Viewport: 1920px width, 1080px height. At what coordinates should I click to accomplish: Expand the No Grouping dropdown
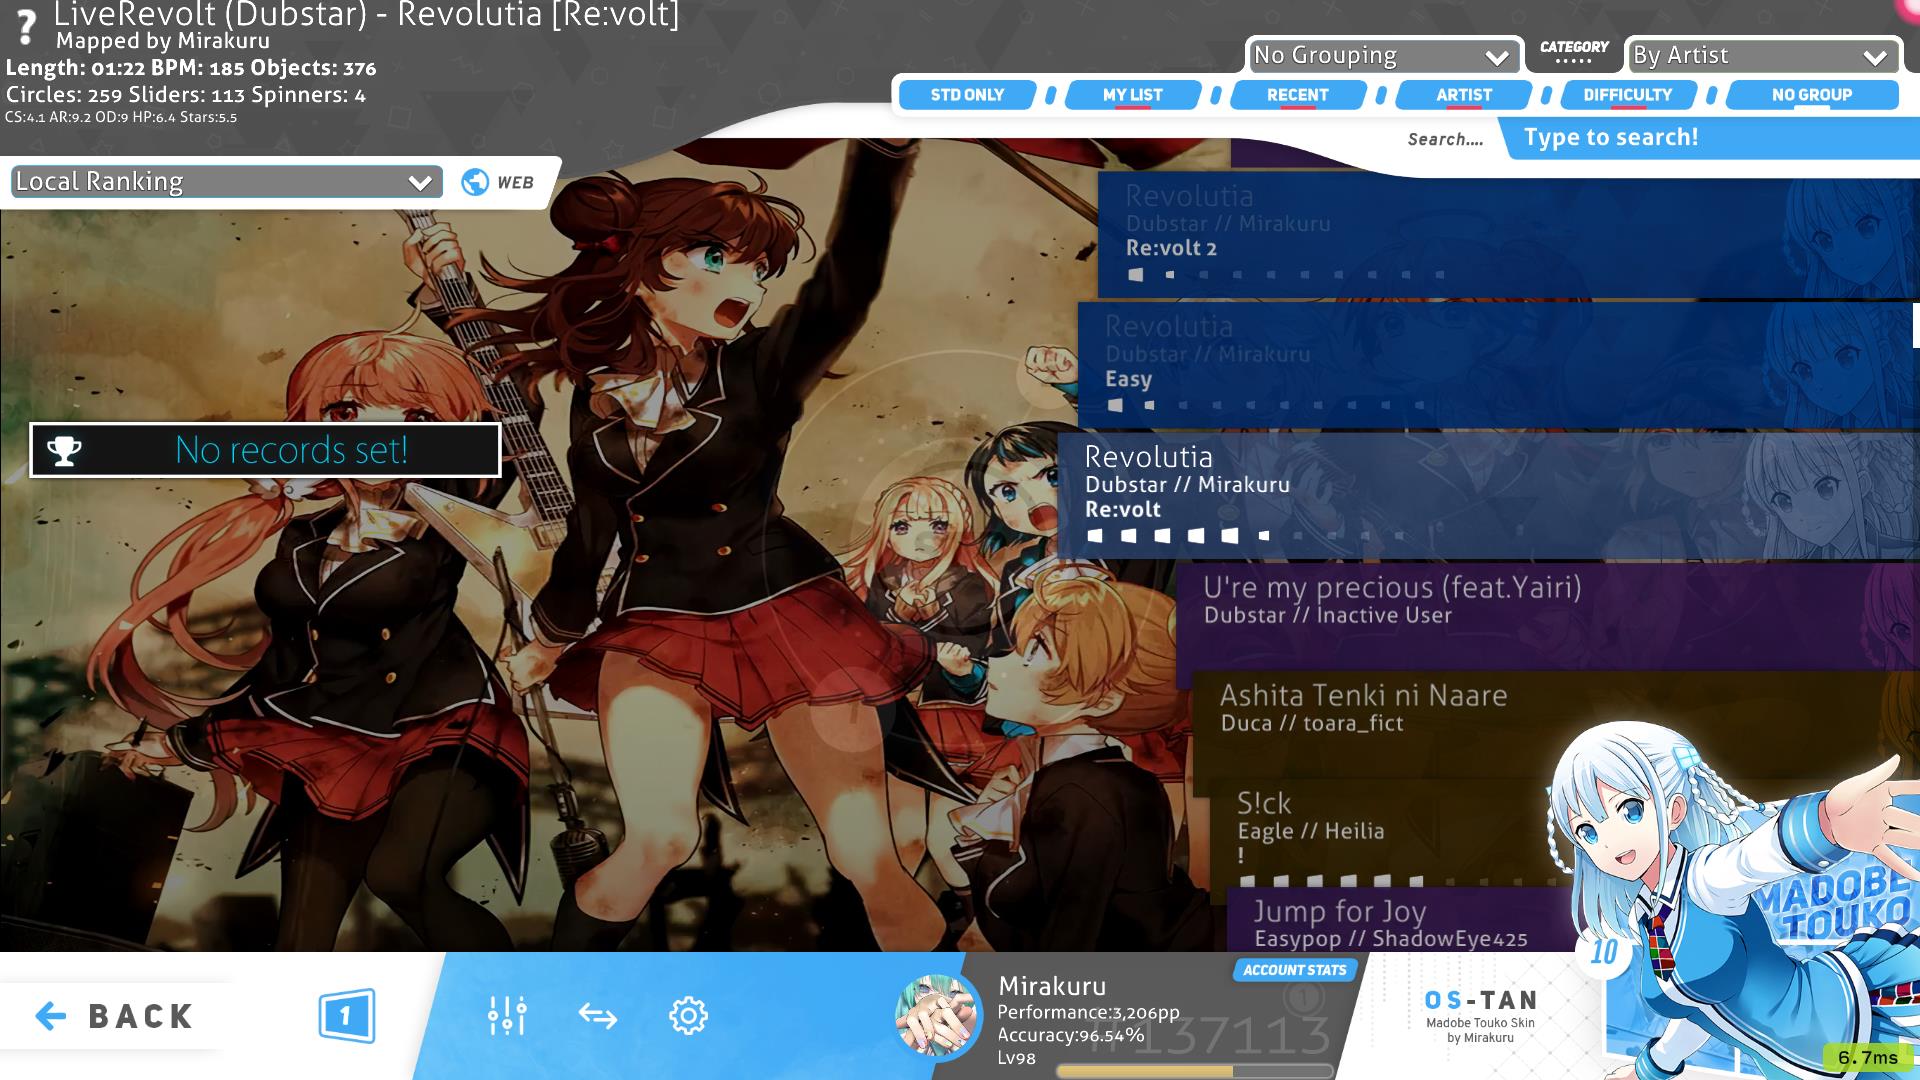(1383, 56)
